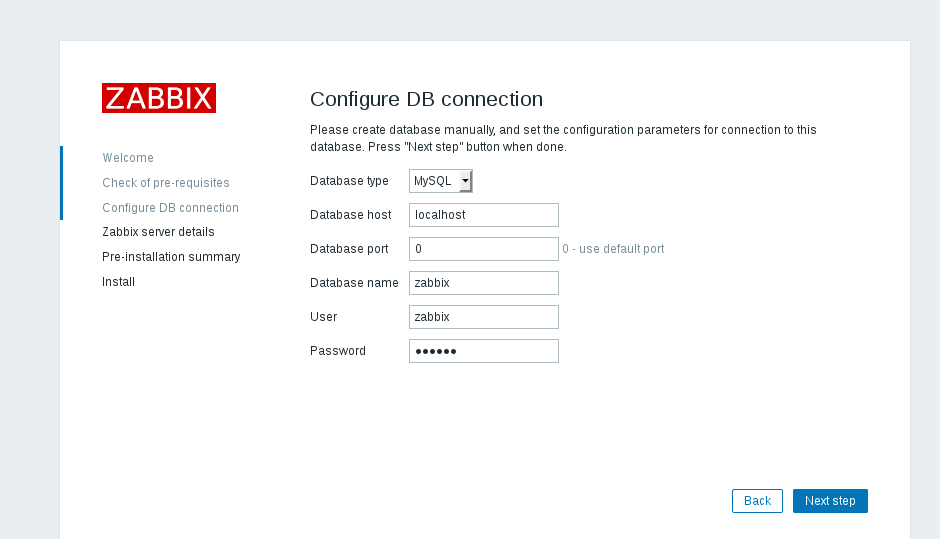Click the Database type label
The height and width of the screenshot is (539, 940).
[x=349, y=181]
